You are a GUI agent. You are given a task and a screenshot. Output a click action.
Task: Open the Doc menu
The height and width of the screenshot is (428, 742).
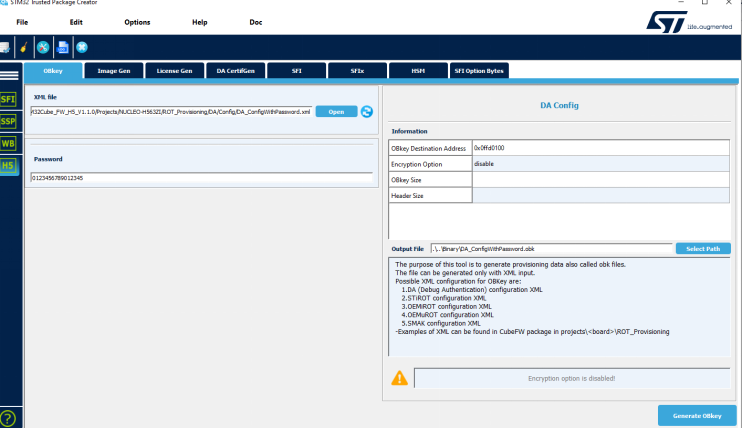[256, 22]
